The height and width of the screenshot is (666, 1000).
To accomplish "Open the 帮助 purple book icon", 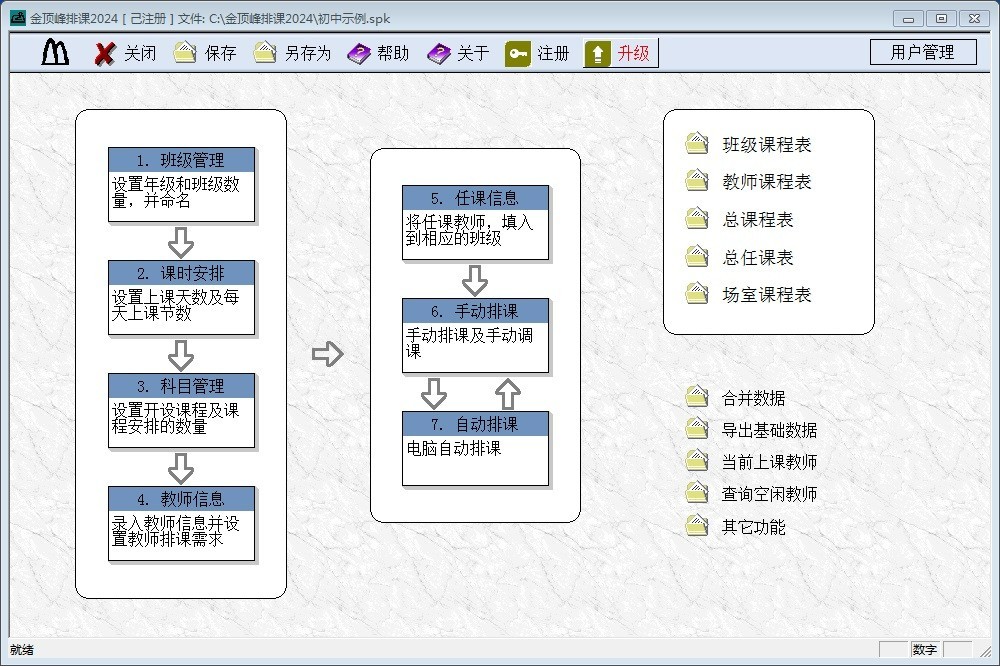I will [x=358, y=54].
